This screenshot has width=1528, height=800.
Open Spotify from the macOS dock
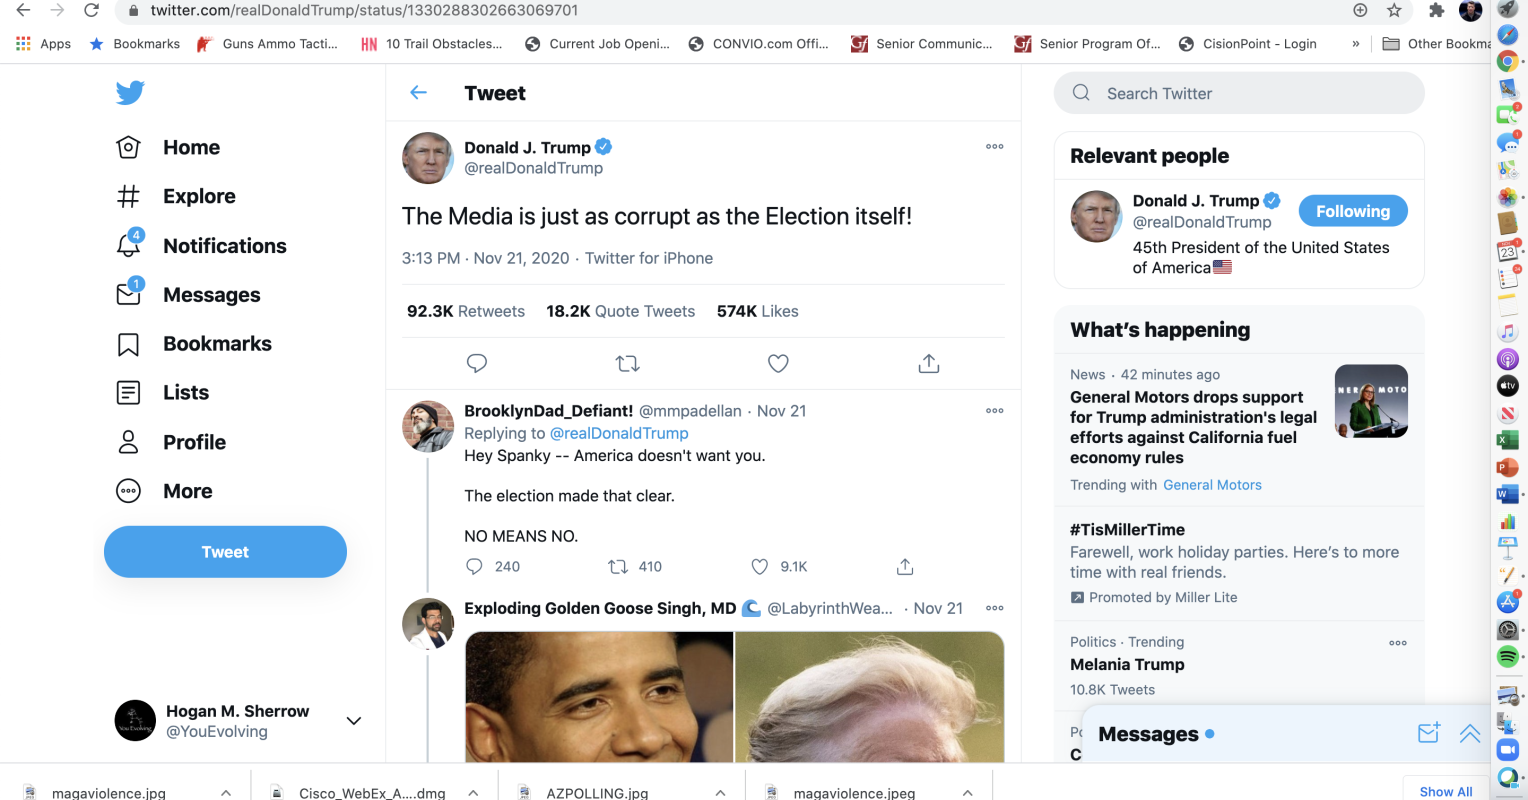(1508, 657)
